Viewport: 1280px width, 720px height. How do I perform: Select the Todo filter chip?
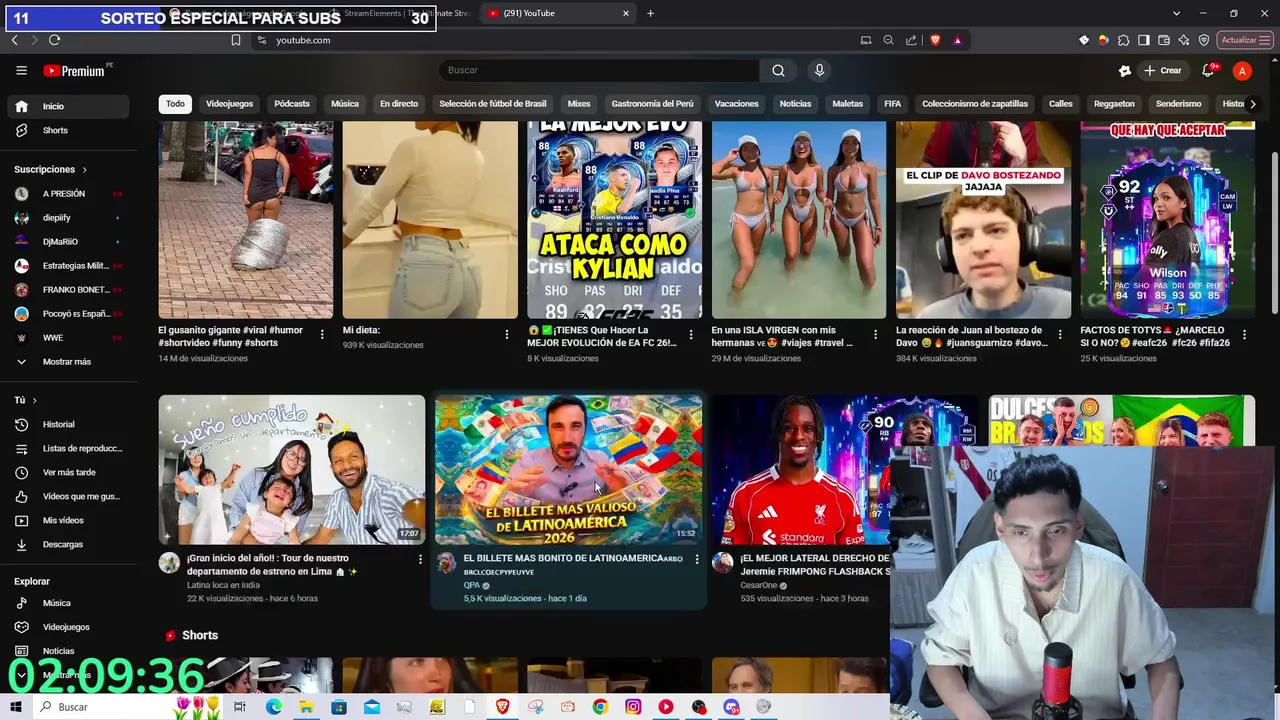pyautogui.click(x=175, y=104)
